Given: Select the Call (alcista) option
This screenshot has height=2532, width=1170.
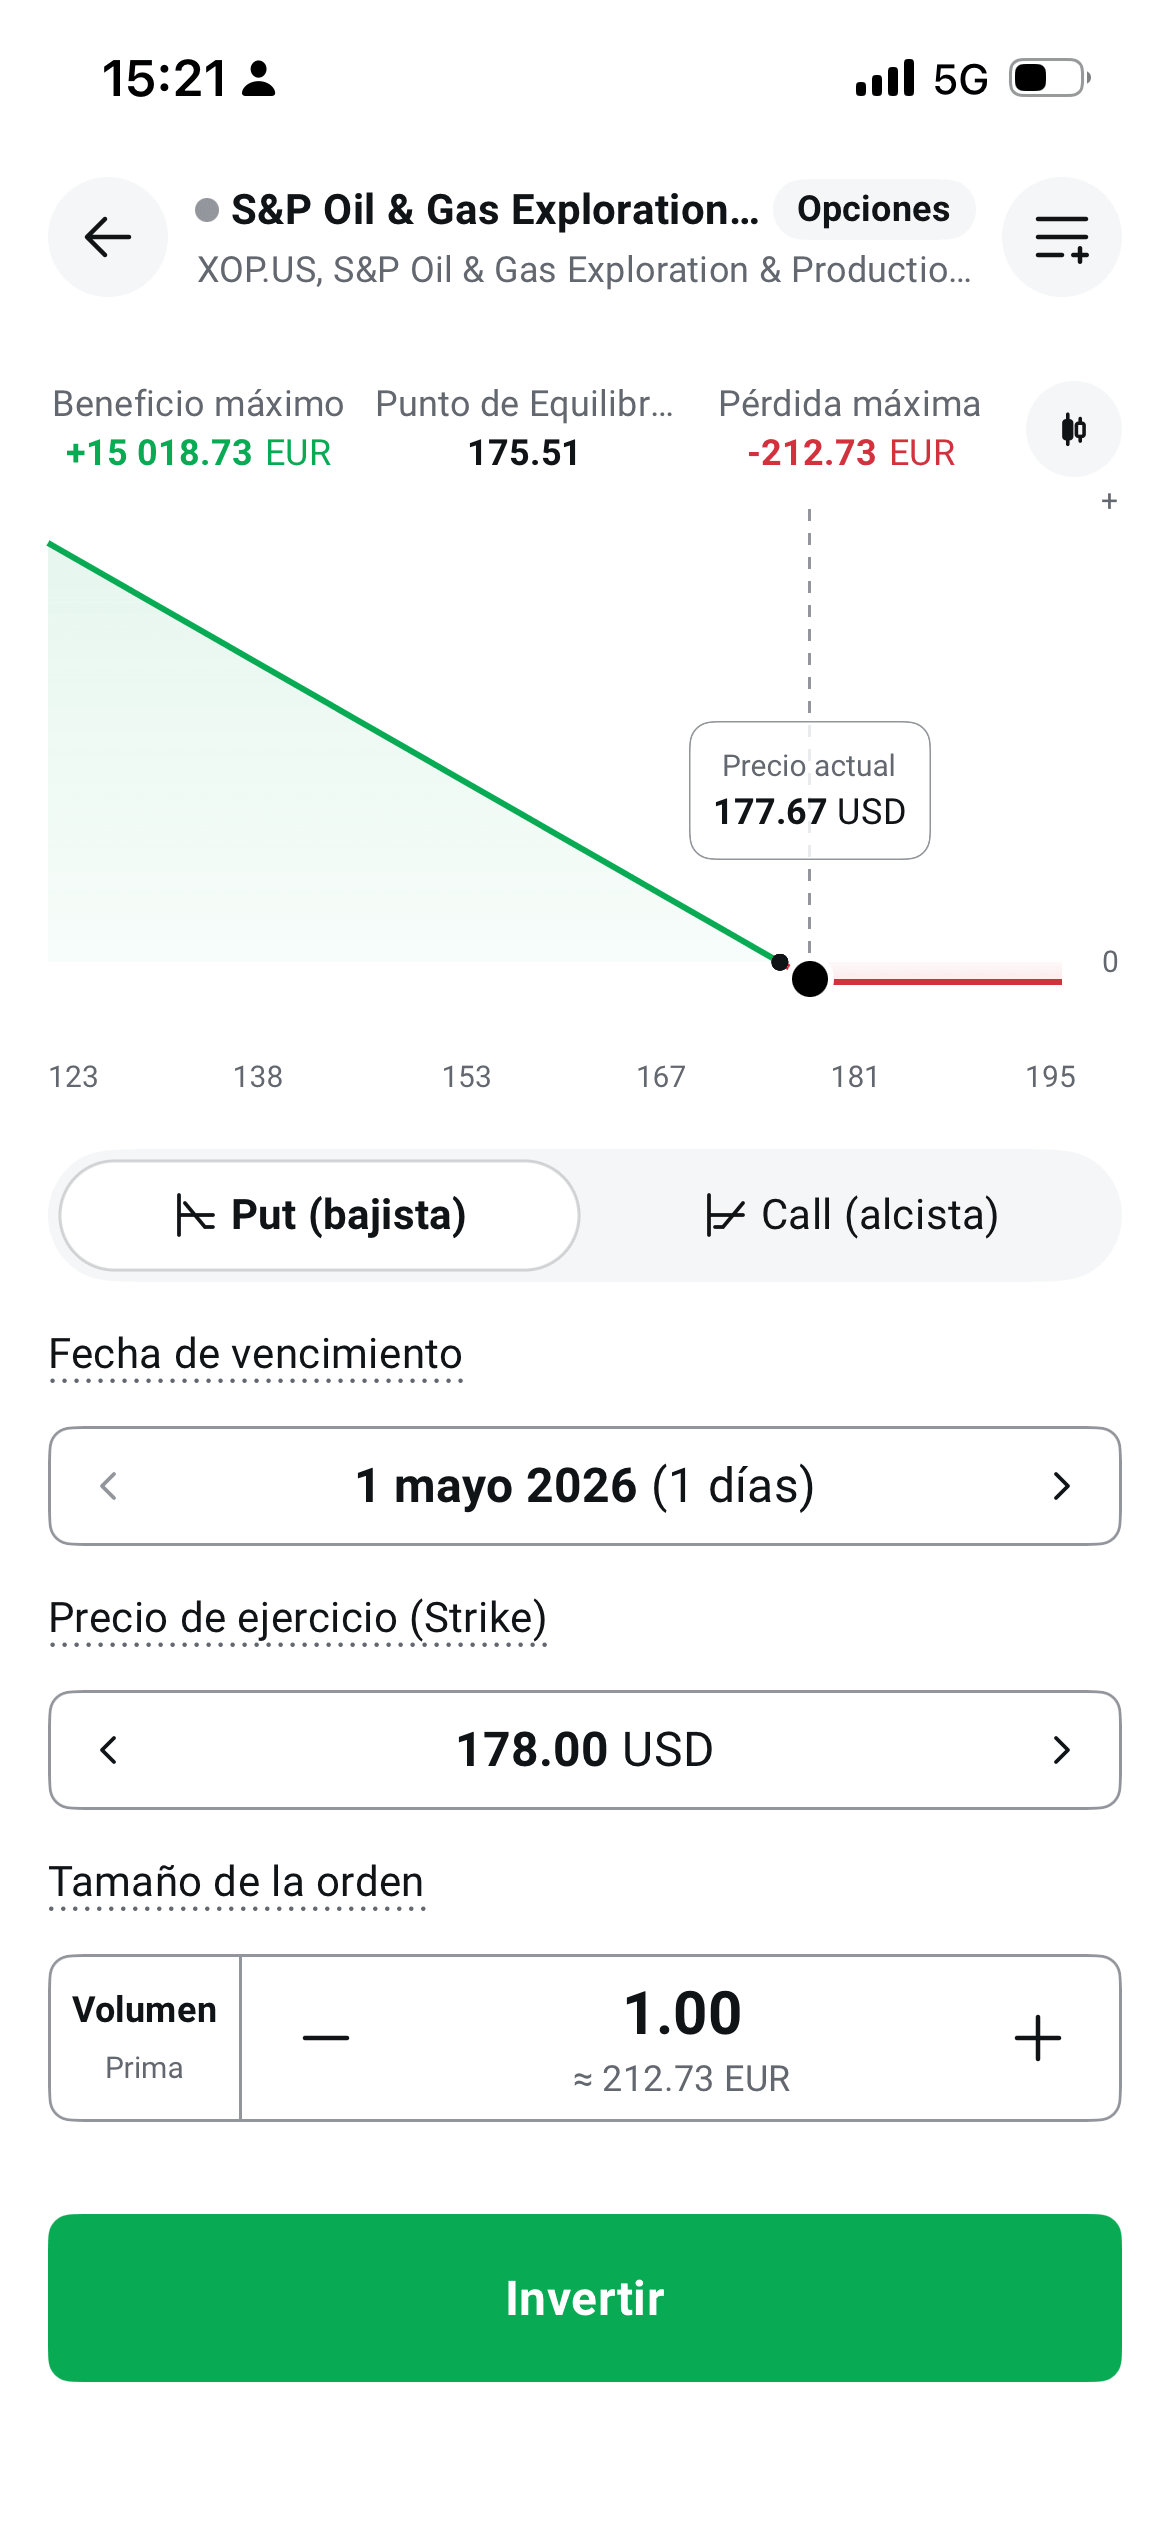Looking at the screenshot, I should tap(852, 1215).
